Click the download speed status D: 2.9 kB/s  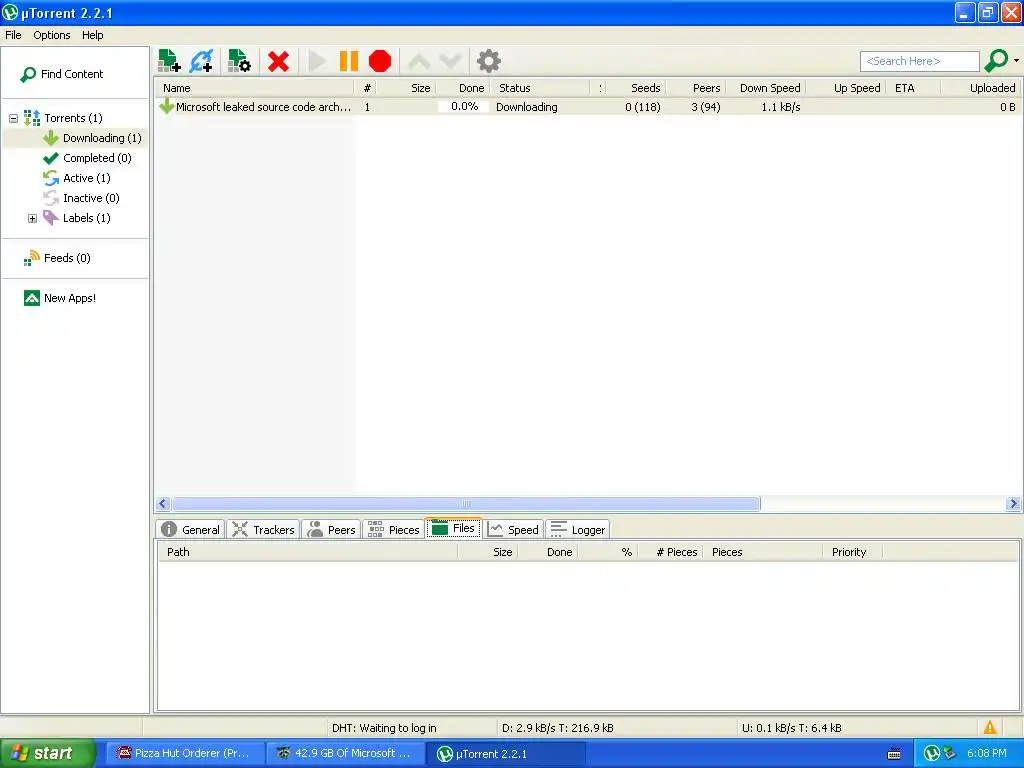[558, 728]
